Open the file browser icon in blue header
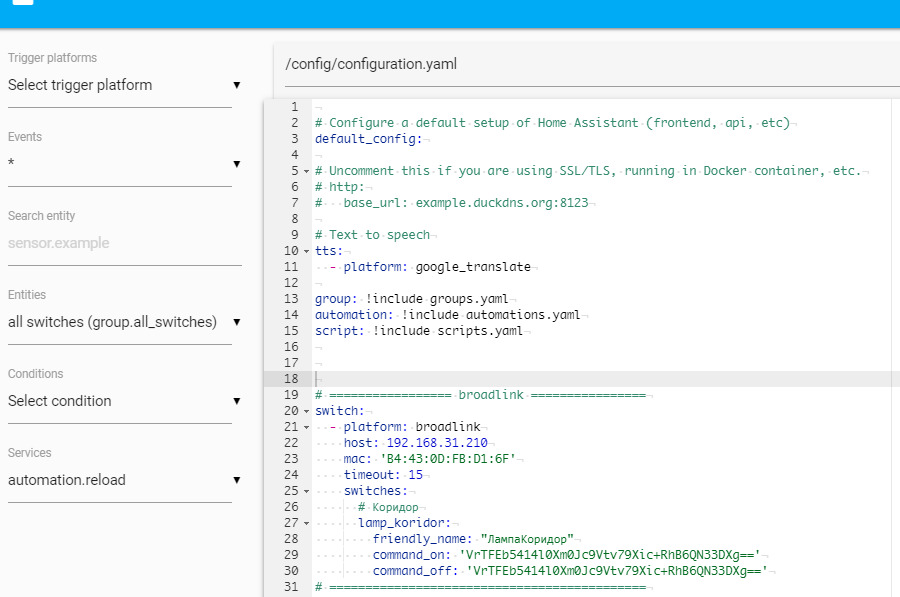The image size is (900, 597). point(22,2)
